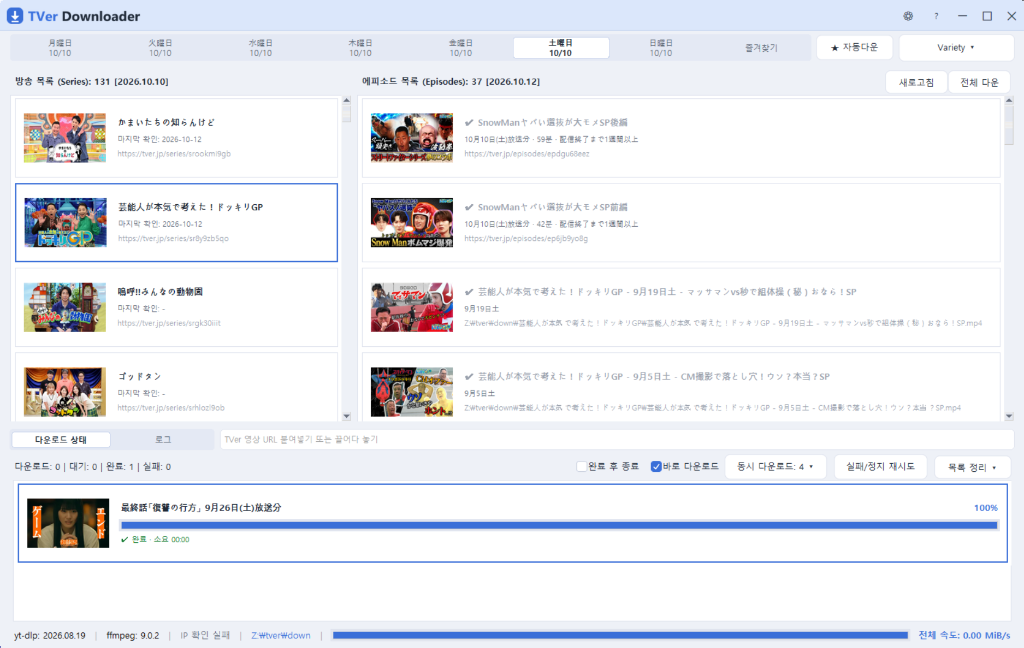Click the SnowMan SP前編 episode thumbnail

pos(411,222)
